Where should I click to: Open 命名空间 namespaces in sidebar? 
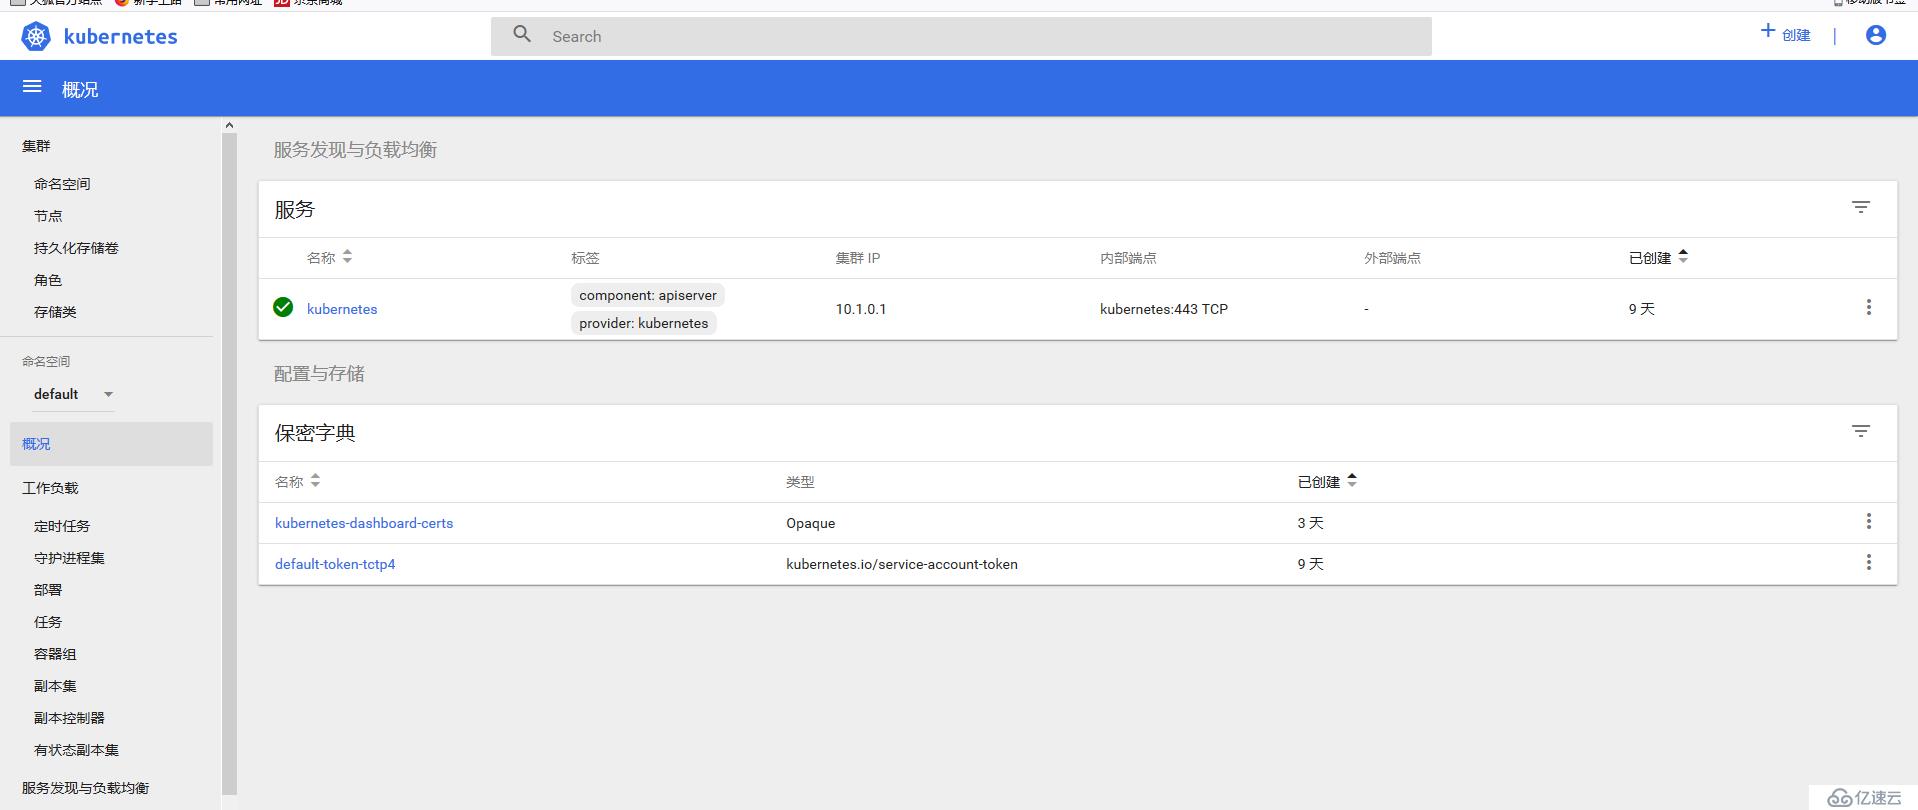tap(62, 184)
